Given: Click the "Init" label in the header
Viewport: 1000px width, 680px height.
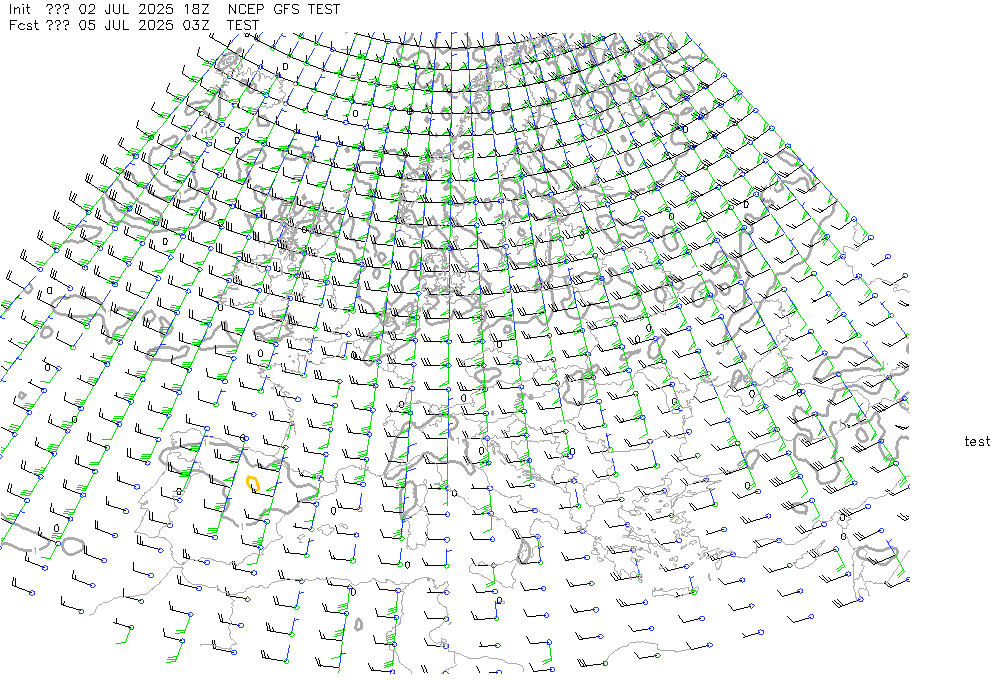Looking at the screenshot, I should coord(19,10).
